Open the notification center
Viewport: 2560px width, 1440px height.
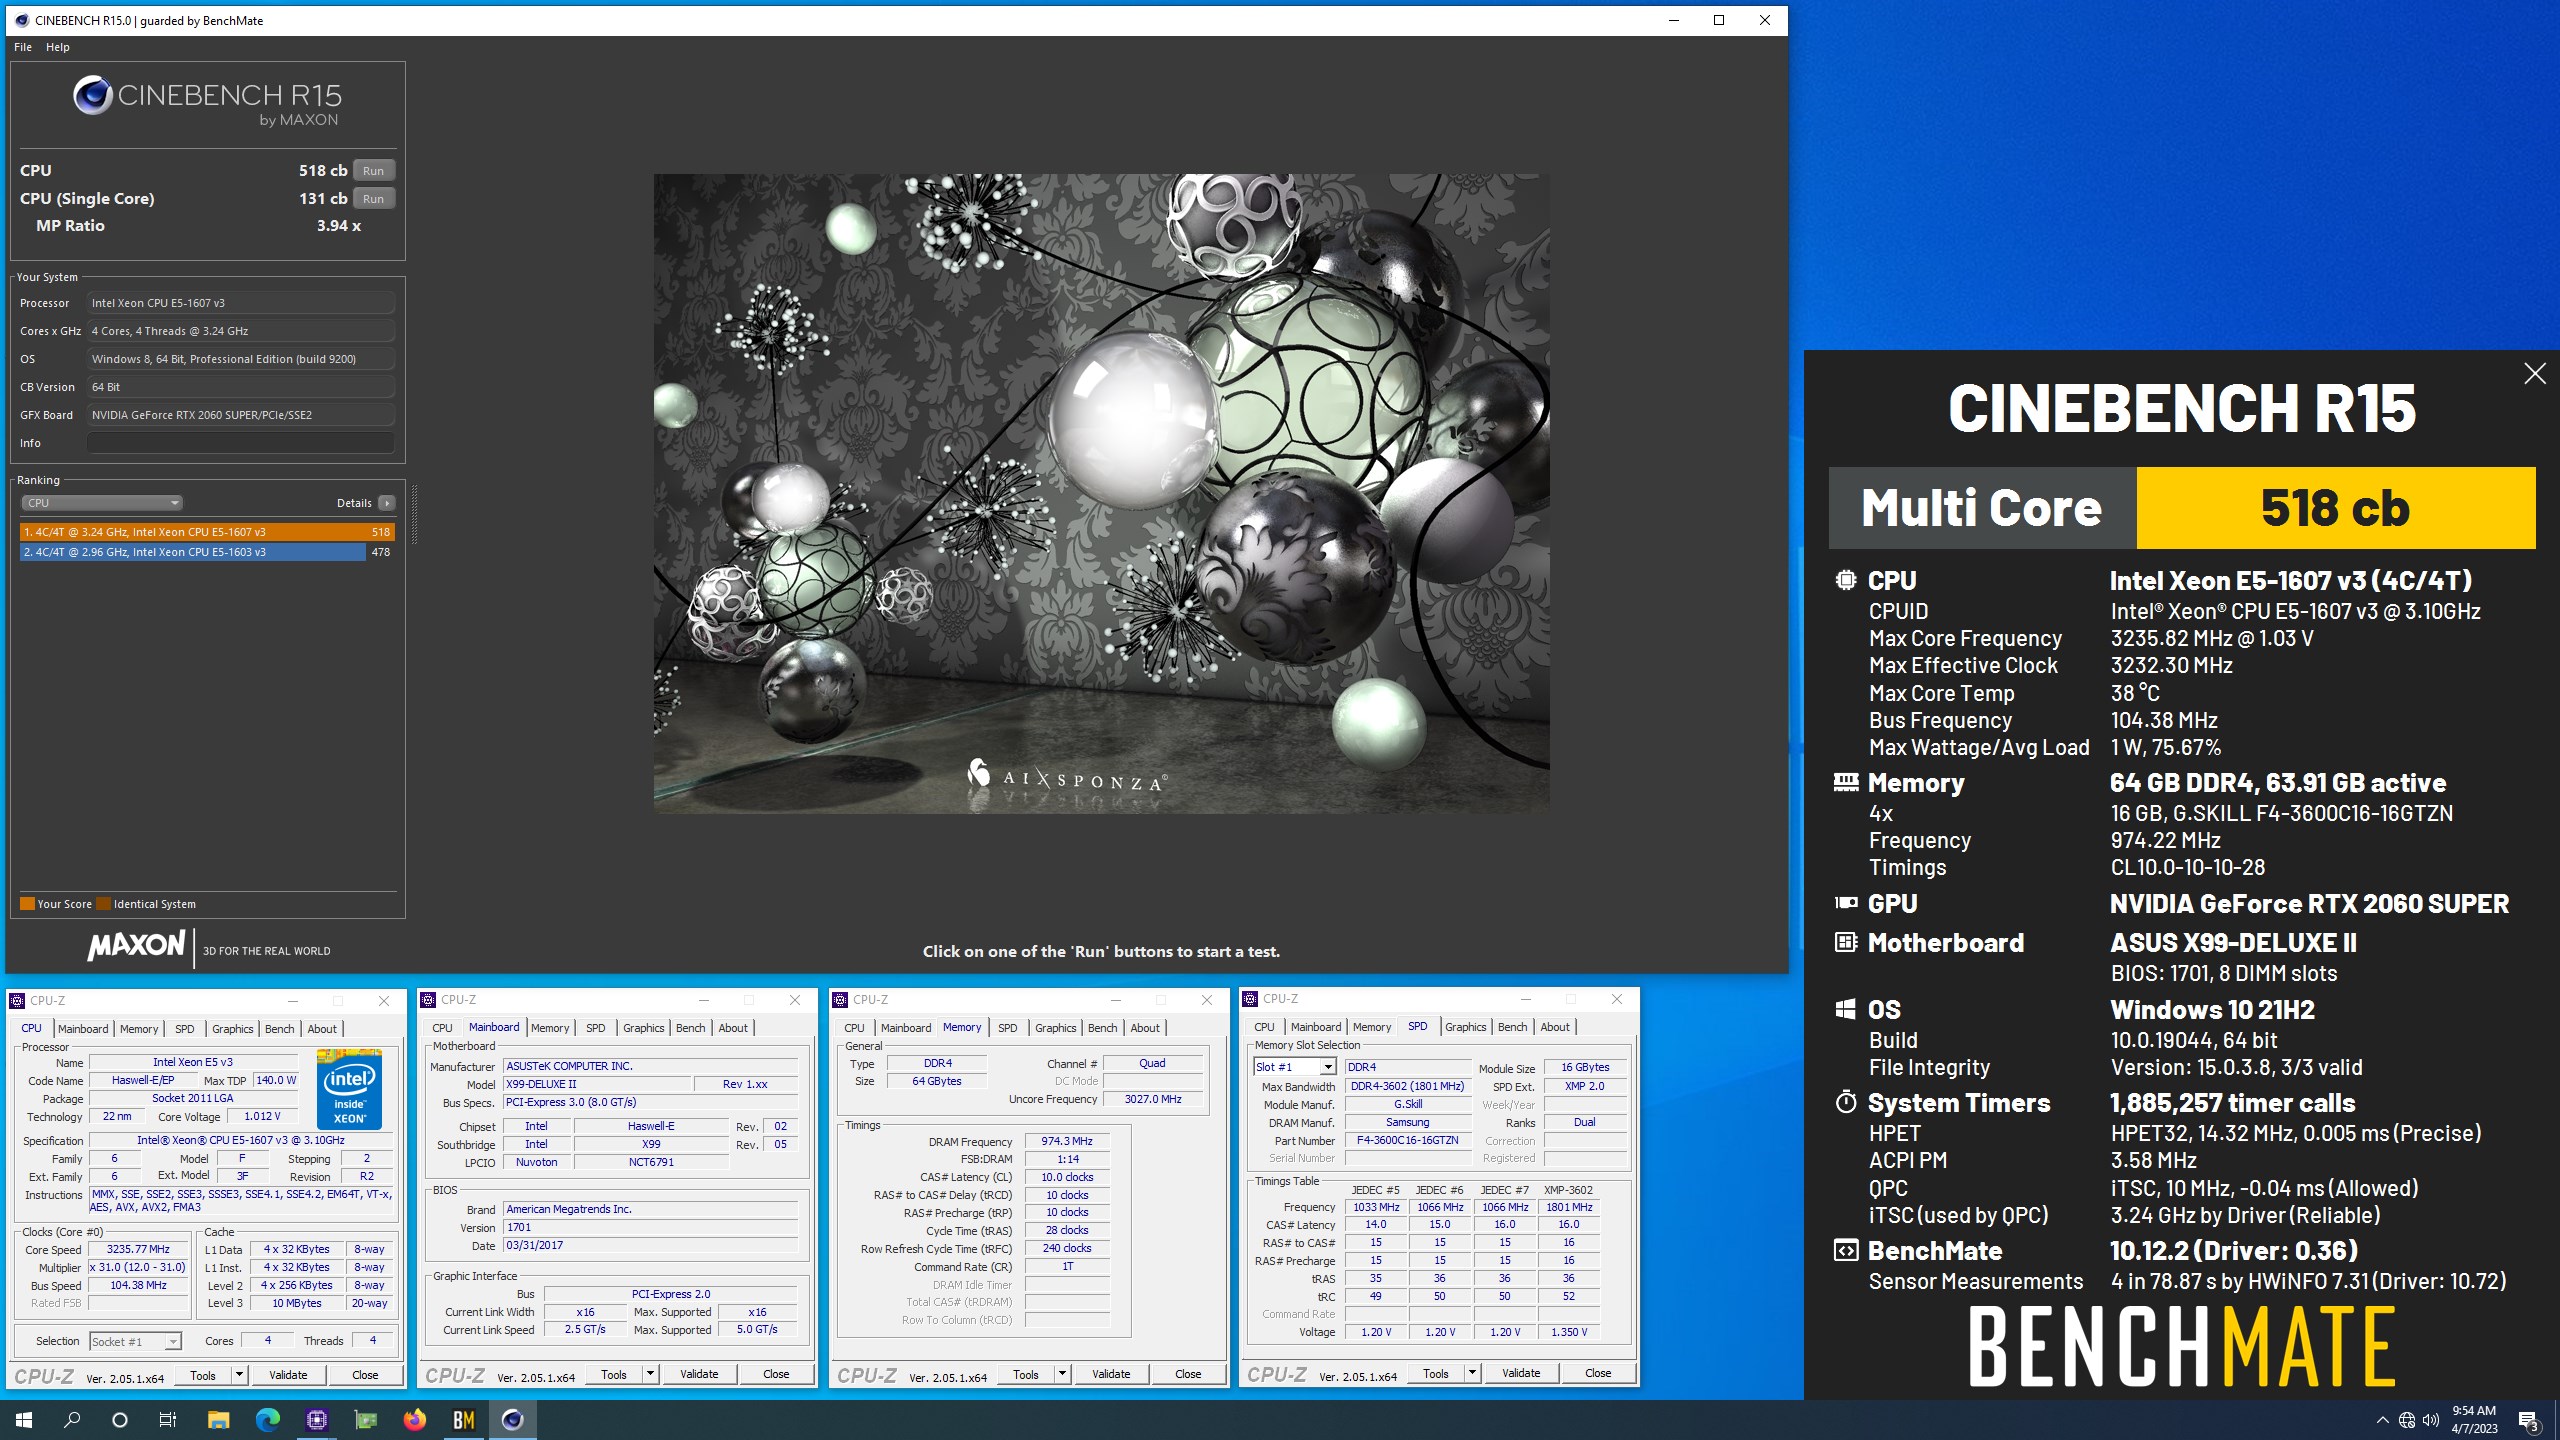(x=2527, y=1420)
